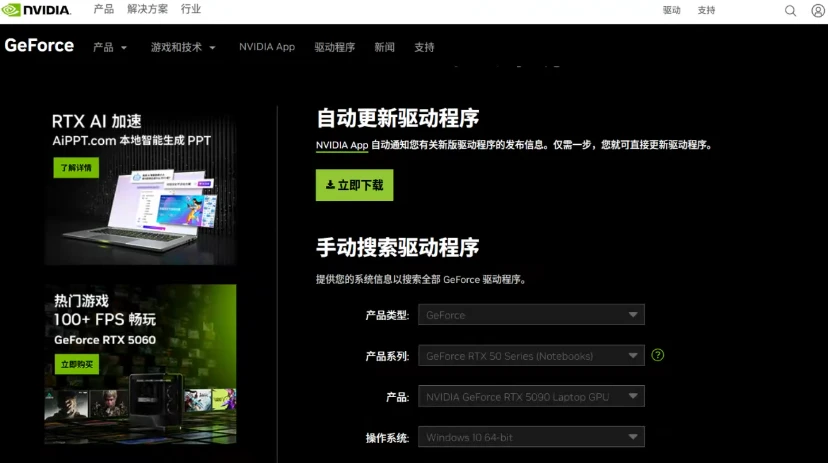Go to the 驱动程序 tab in GeForce nav
Viewport: 828px width, 463px height.
(334, 47)
